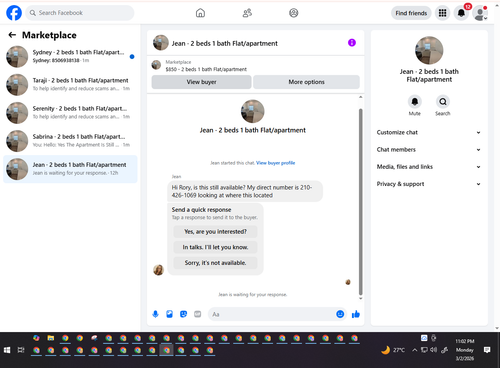
Task: Expand Media, files and links section
Action: click(x=429, y=167)
